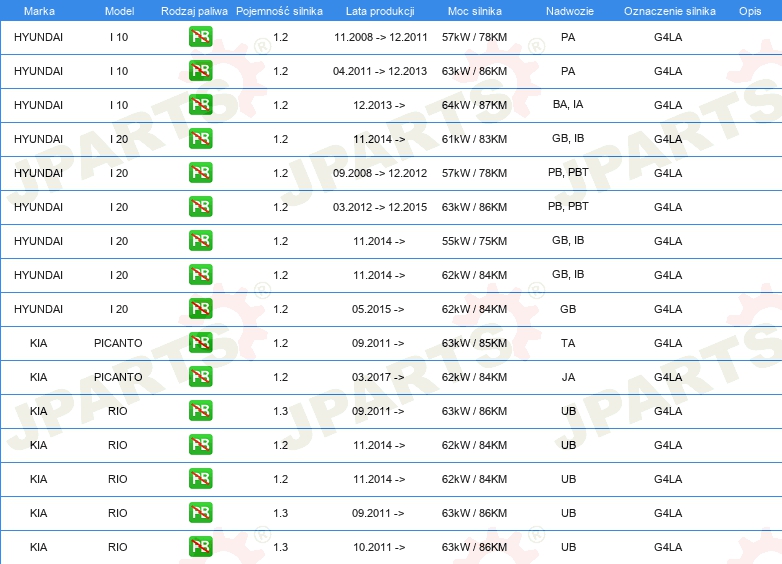Click the petrol fuel icon in the 64kW / 87KM row

(x=200, y=105)
